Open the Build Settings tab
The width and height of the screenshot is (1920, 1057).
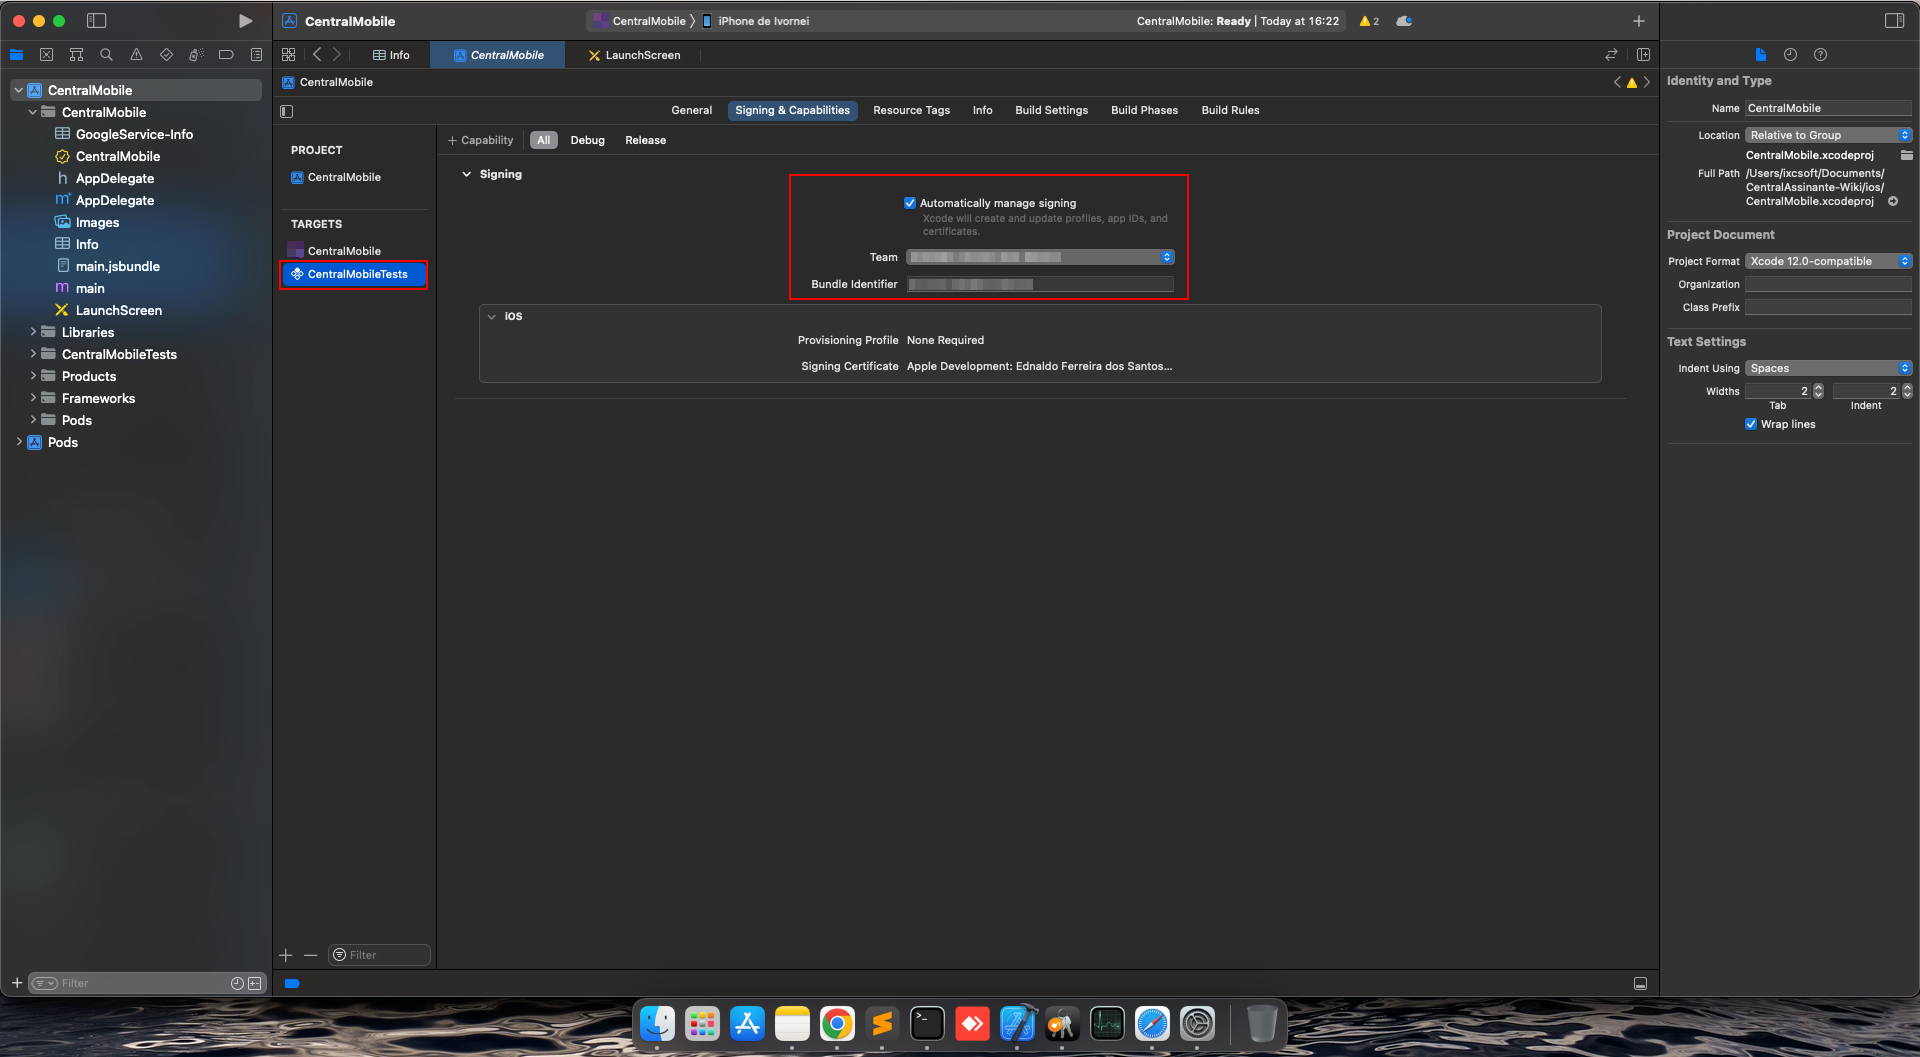(1051, 110)
